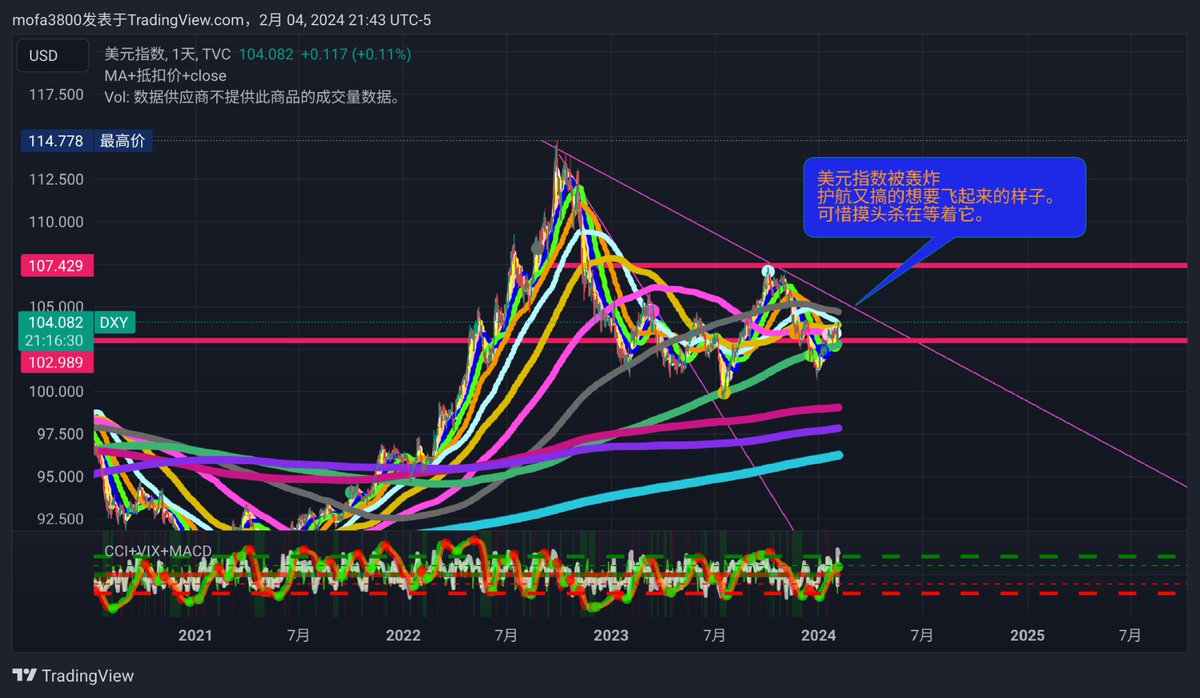Click the Vol indicator legend line
Screen dimensions: 1200x698
point(252,97)
